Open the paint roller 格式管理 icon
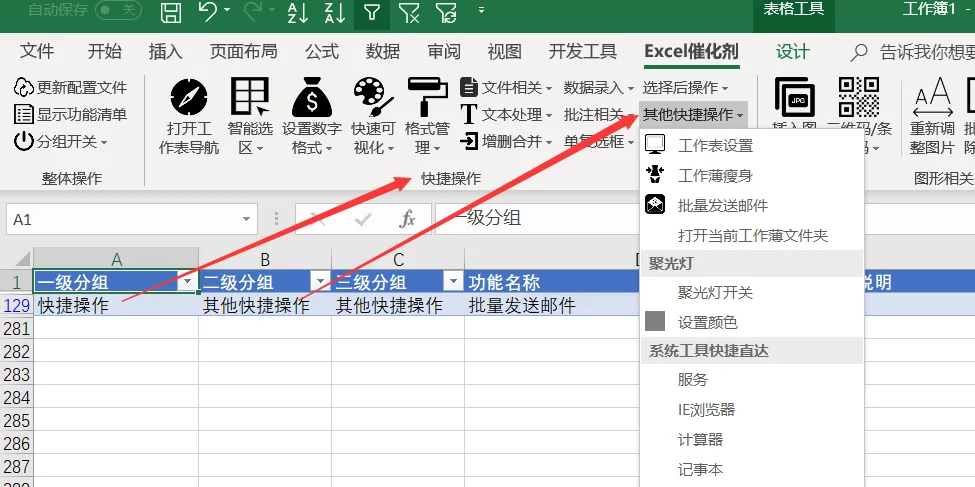Image resolution: width=975 pixels, height=487 pixels. tap(427, 97)
